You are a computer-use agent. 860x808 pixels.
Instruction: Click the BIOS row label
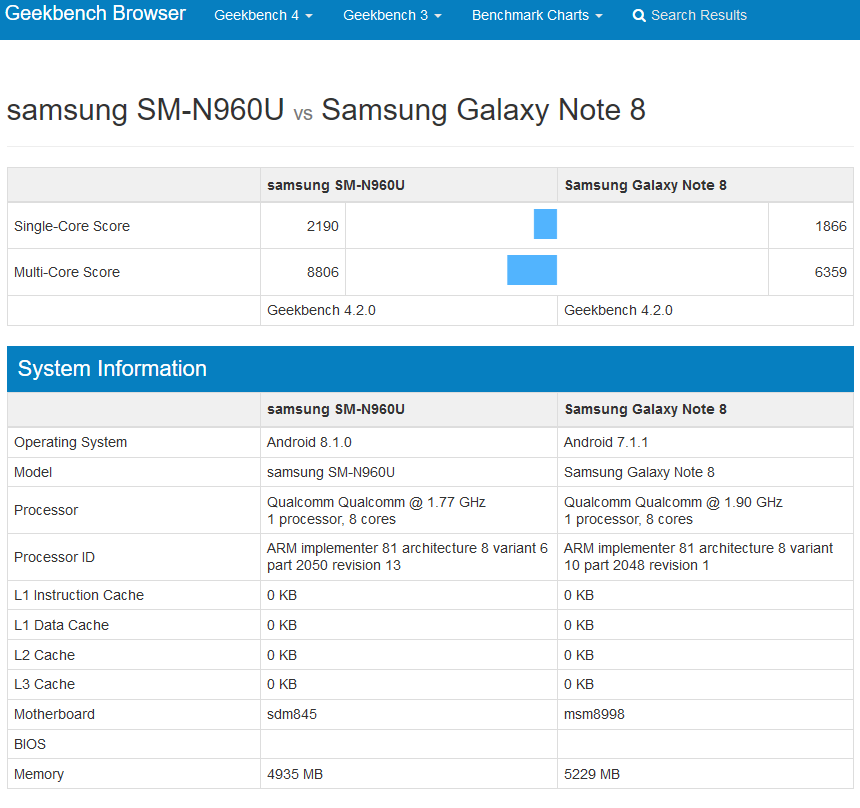coord(30,744)
